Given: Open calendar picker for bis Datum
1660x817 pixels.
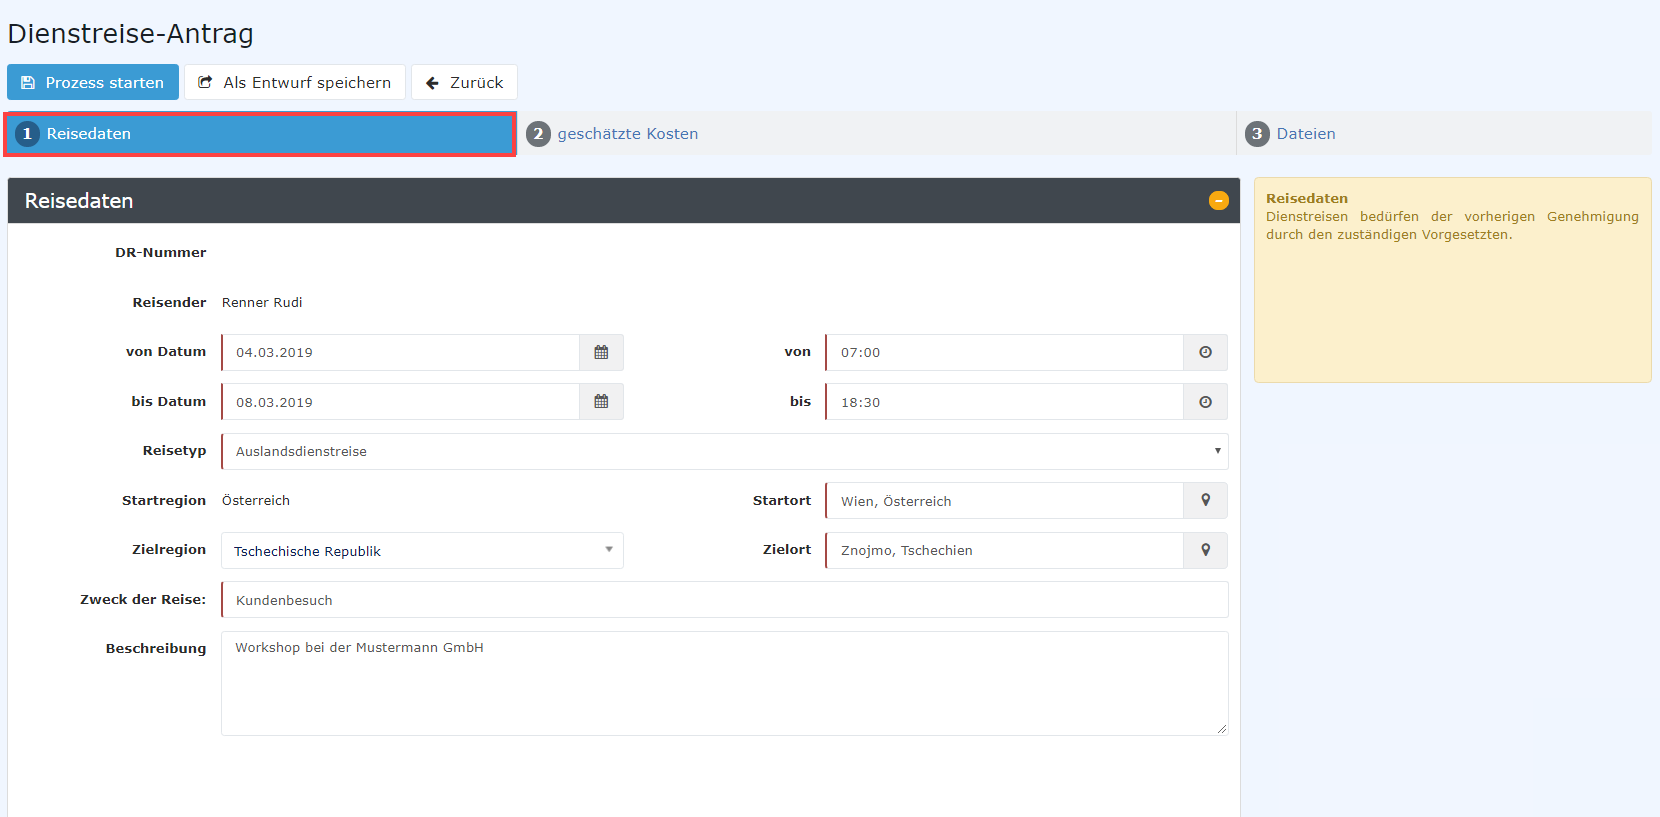Looking at the screenshot, I should [x=601, y=402].
